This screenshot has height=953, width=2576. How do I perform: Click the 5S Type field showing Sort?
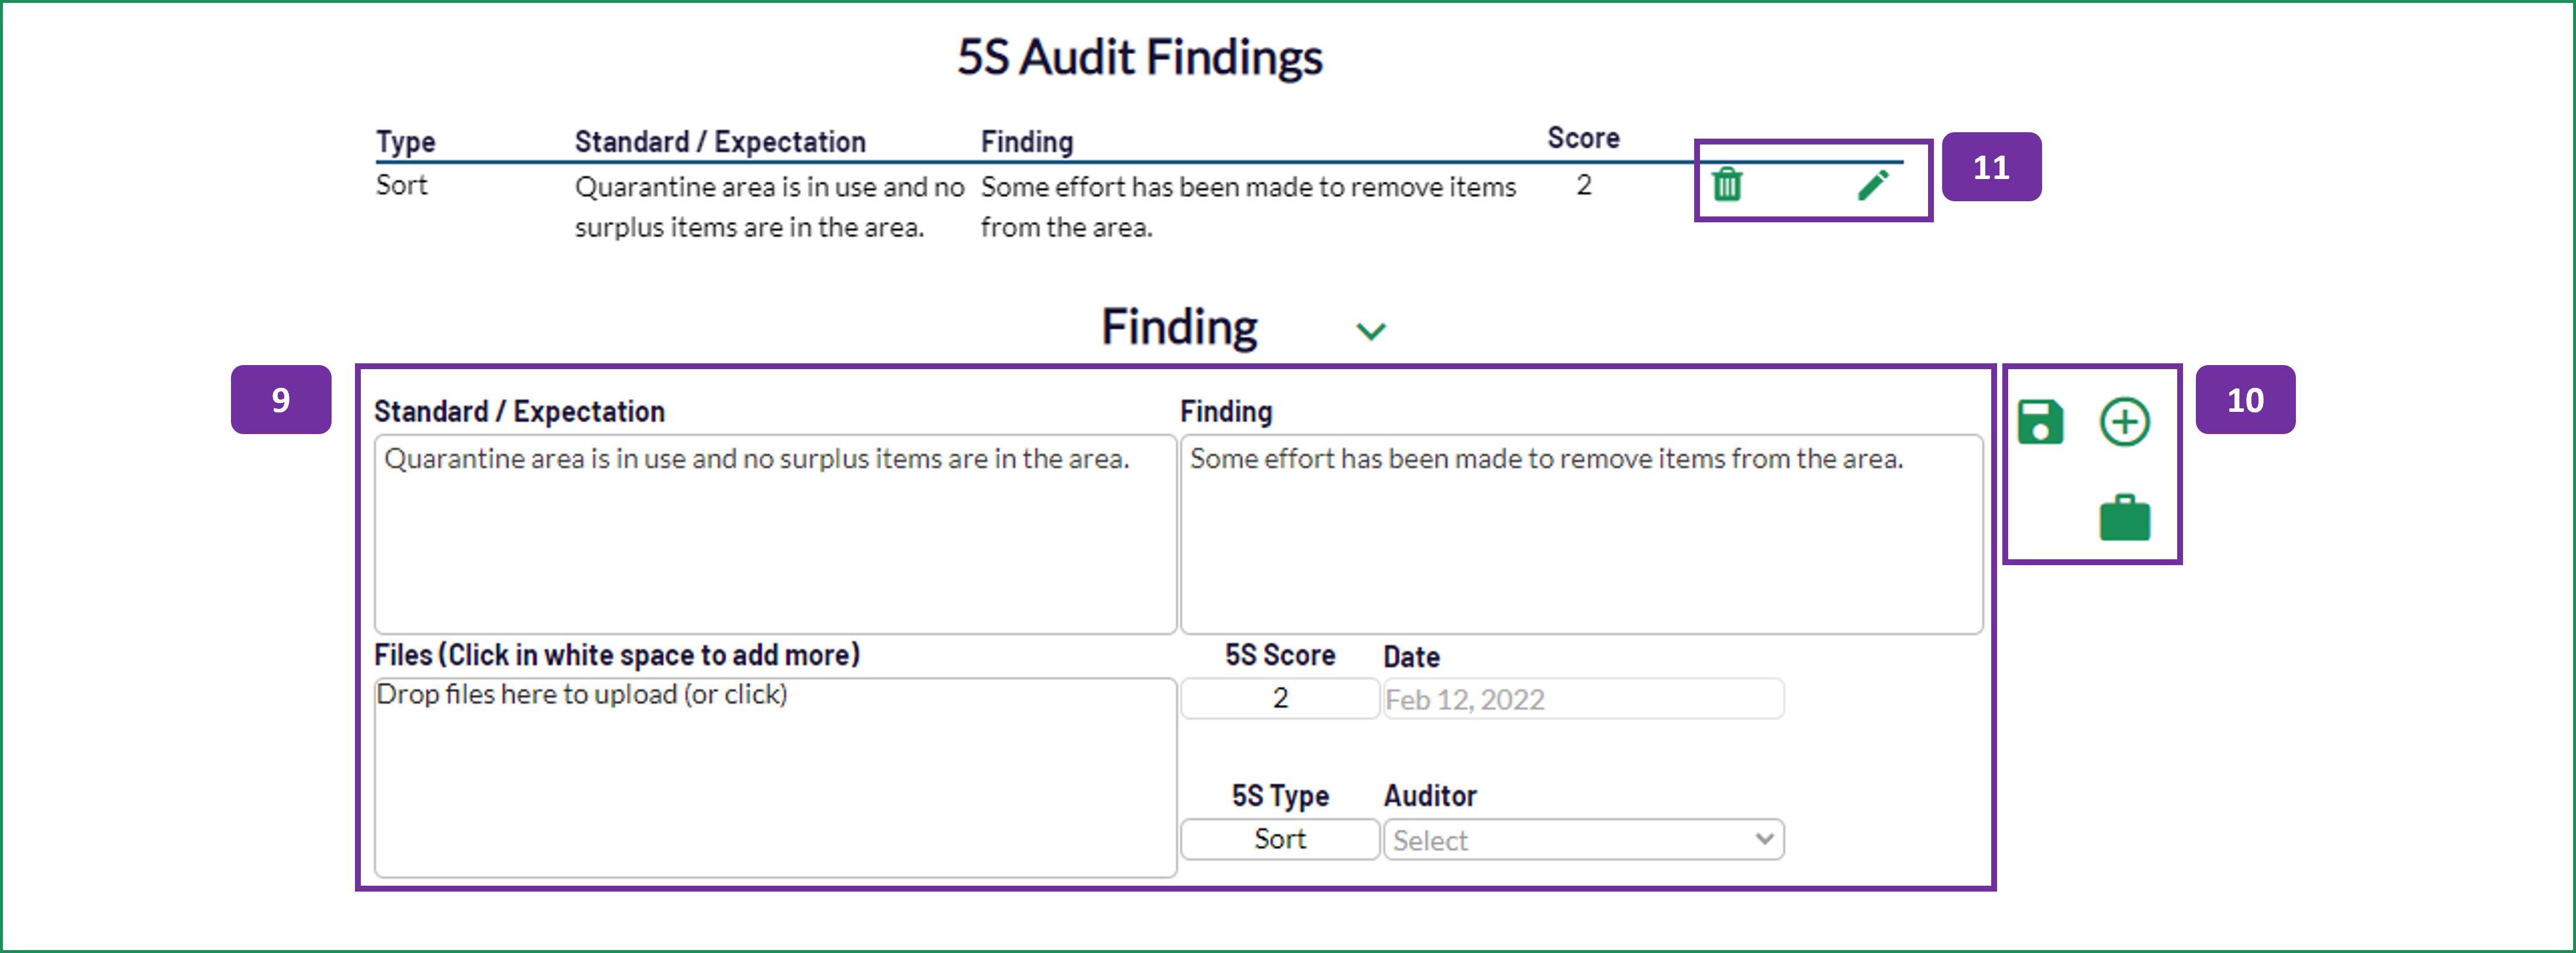point(1280,839)
